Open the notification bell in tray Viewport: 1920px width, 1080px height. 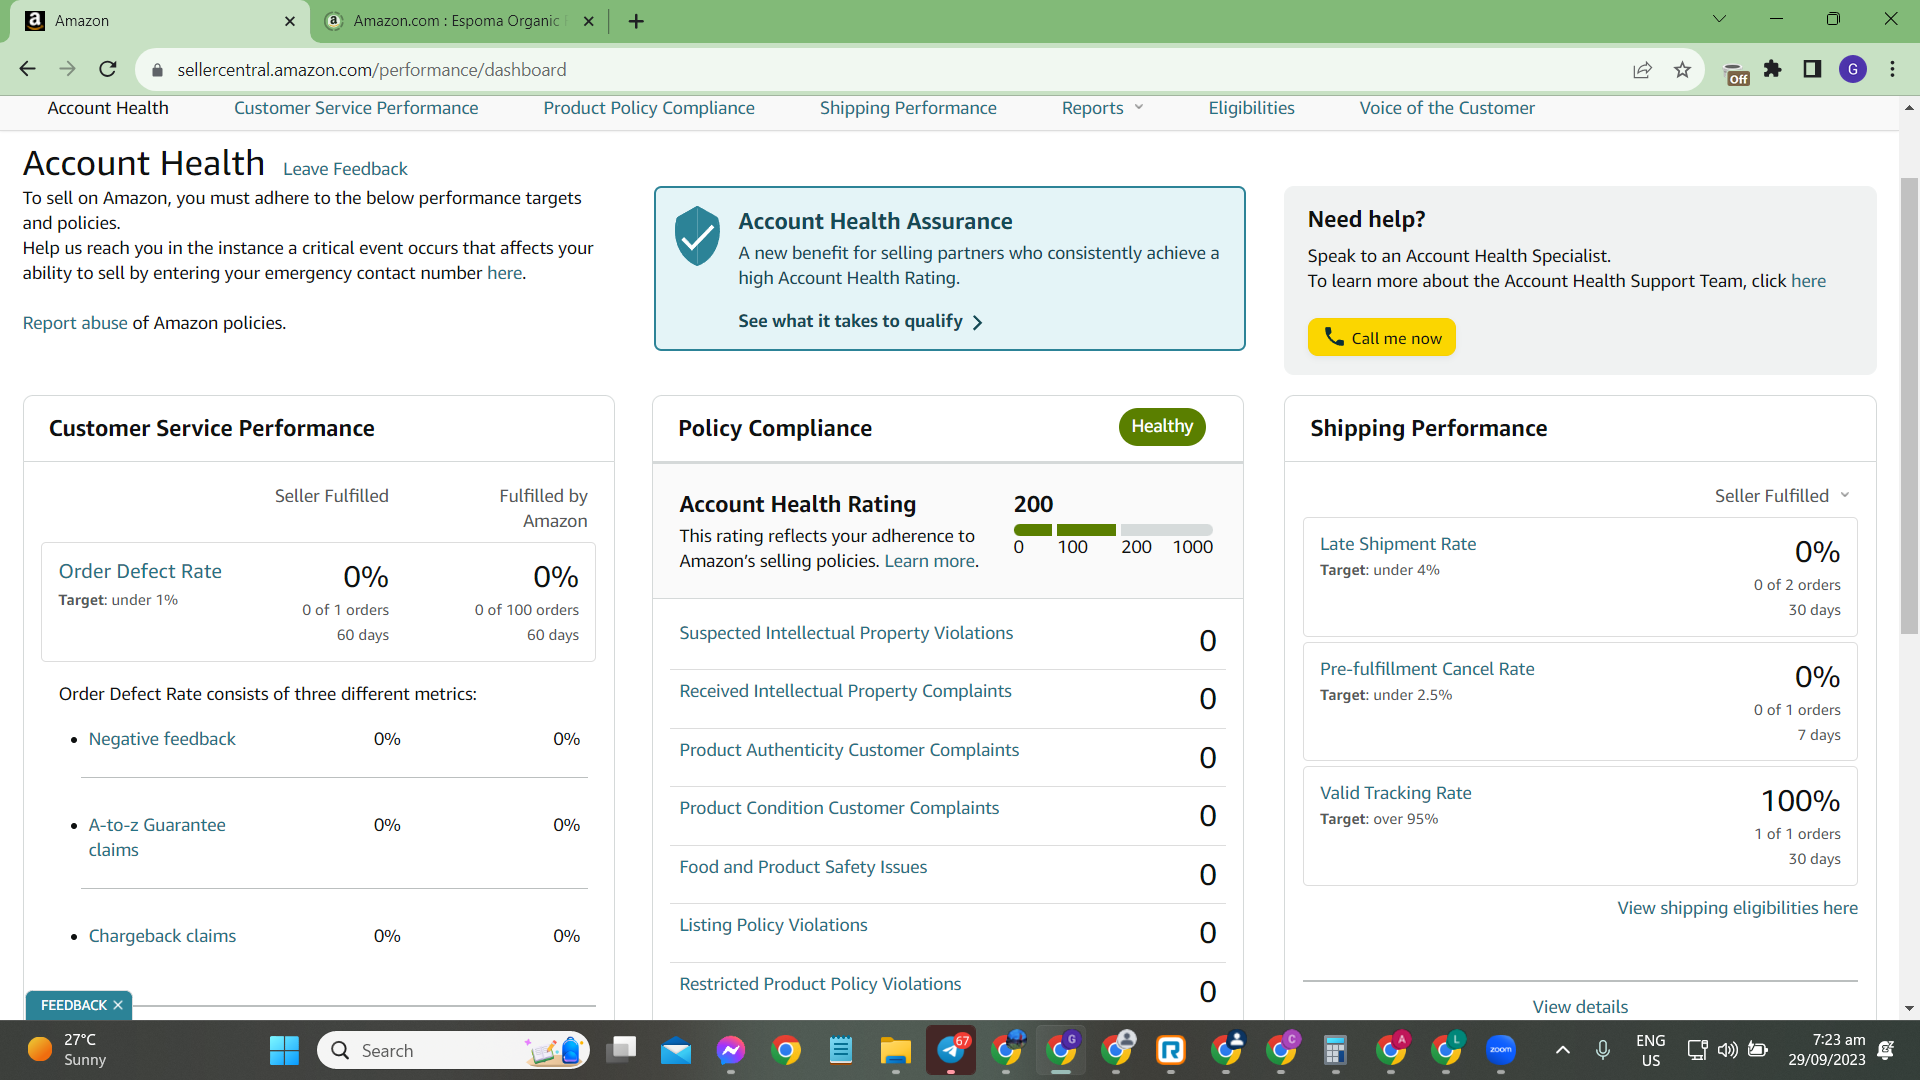coord(1886,1050)
